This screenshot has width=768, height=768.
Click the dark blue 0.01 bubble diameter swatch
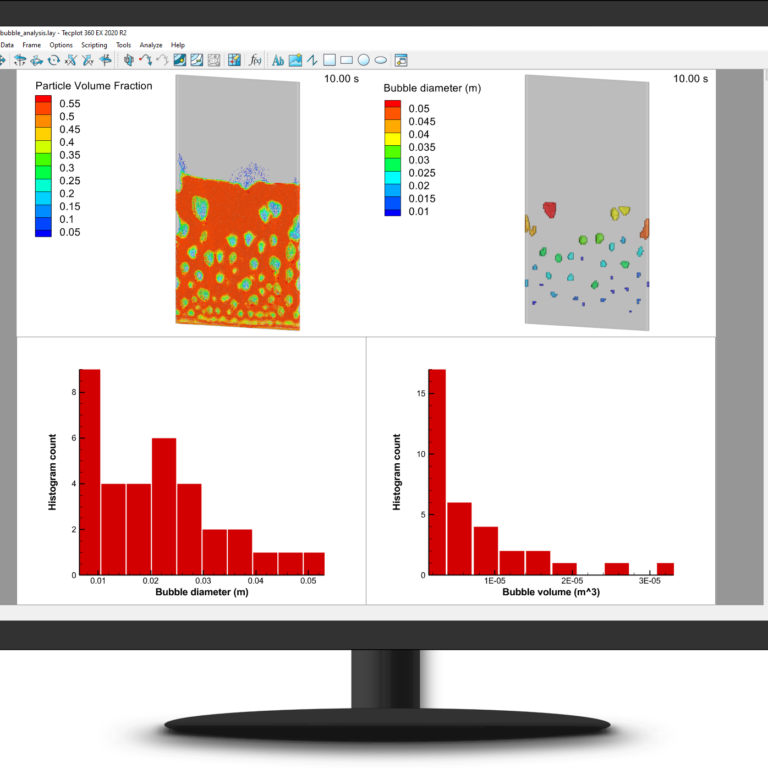coord(391,211)
